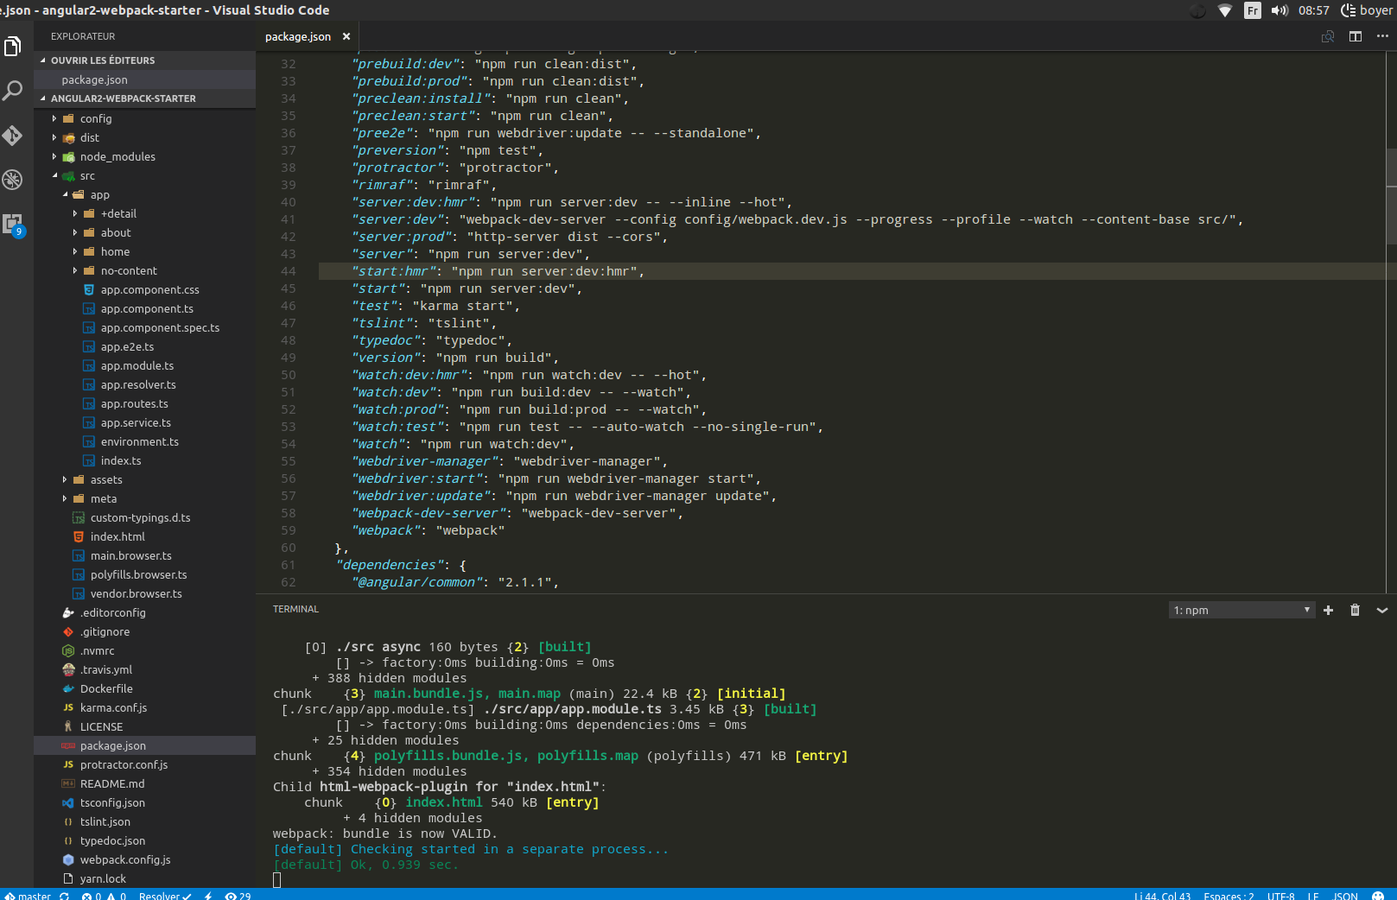Click the file search preview icon in editor toolbar
The width and height of the screenshot is (1397, 900).
click(1328, 36)
